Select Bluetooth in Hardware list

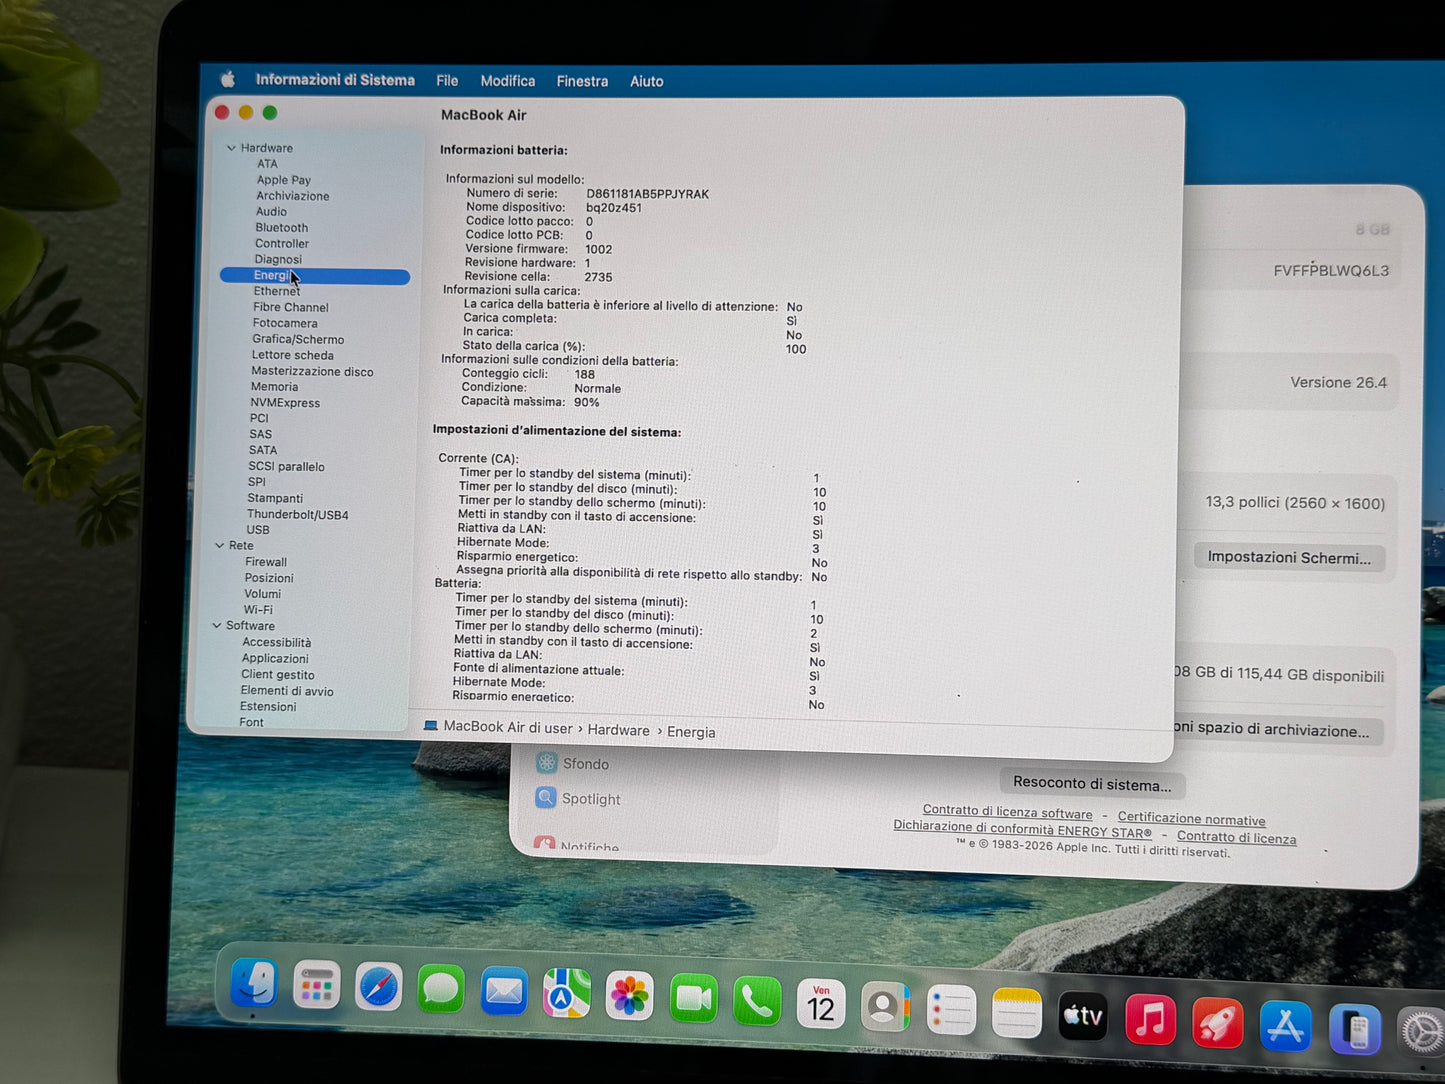click(x=281, y=228)
